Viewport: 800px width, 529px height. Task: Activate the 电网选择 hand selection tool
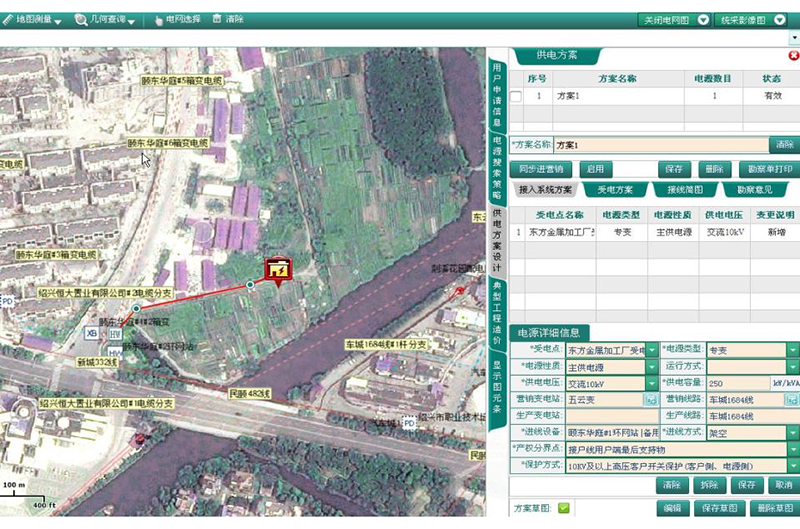[177, 20]
